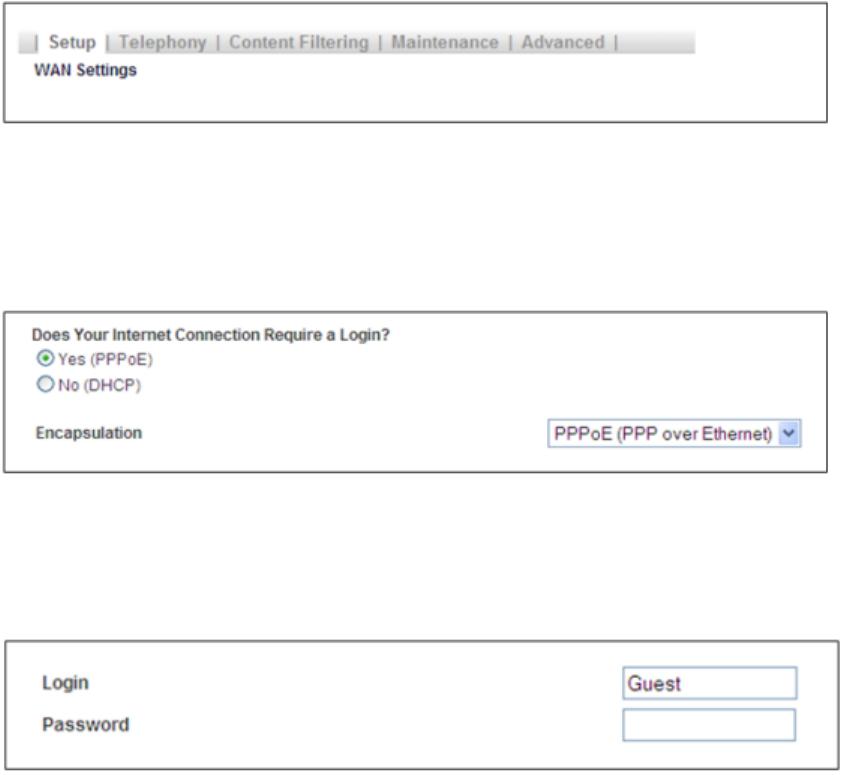846x775 pixels.
Task: Focus the Login input field
Action: (x=709, y=684)
